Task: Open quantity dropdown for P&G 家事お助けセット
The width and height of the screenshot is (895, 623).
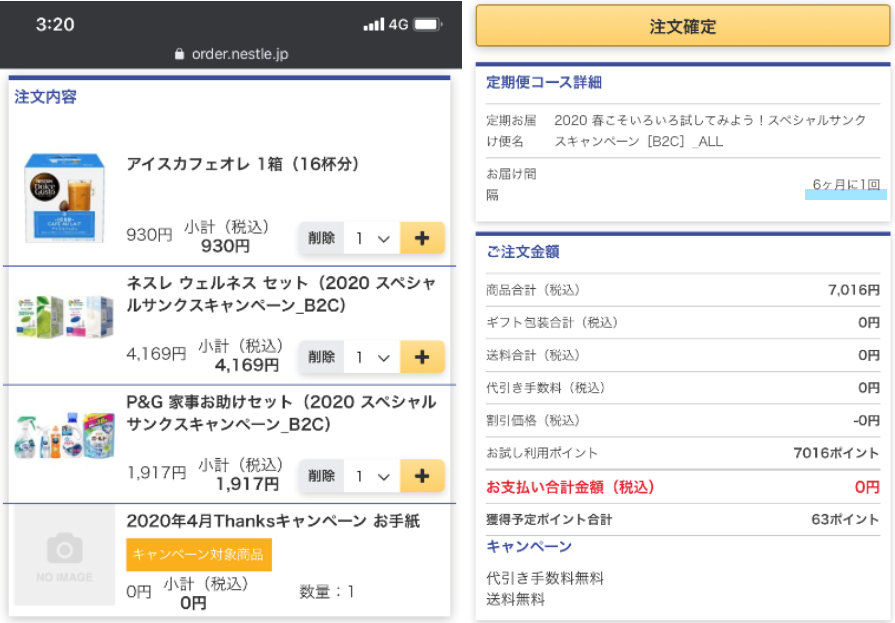Action: point(372,476)
